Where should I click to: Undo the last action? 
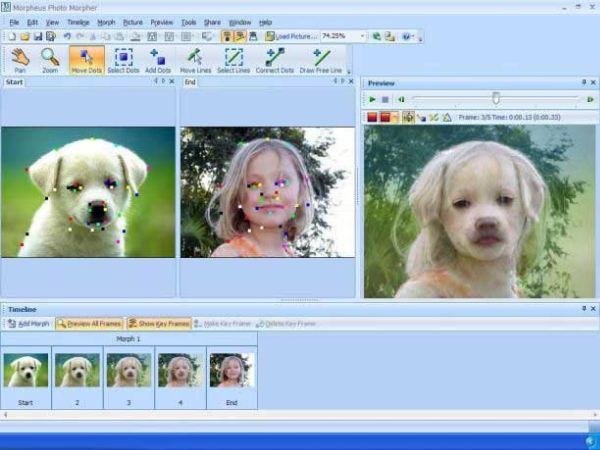click(67, 36)
